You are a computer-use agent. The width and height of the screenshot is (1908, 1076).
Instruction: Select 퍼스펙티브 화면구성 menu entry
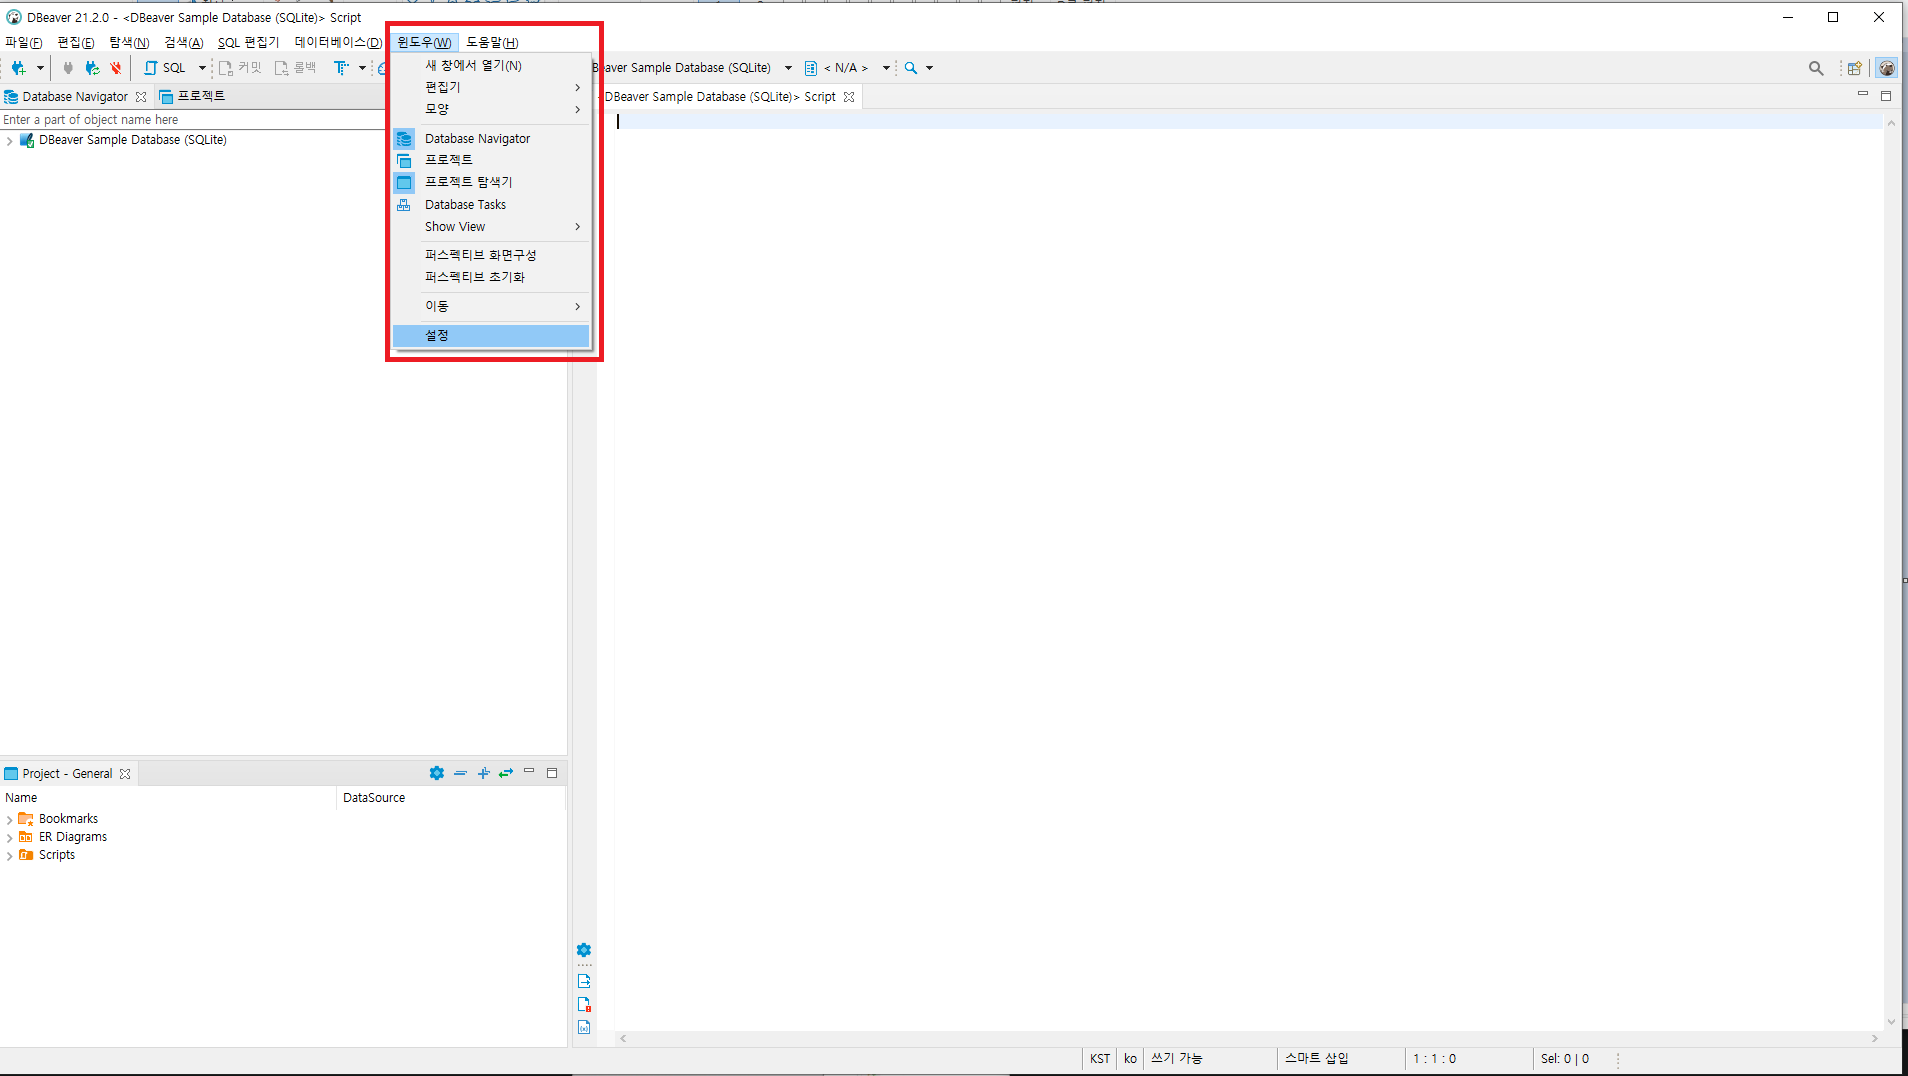pos(490,255)
